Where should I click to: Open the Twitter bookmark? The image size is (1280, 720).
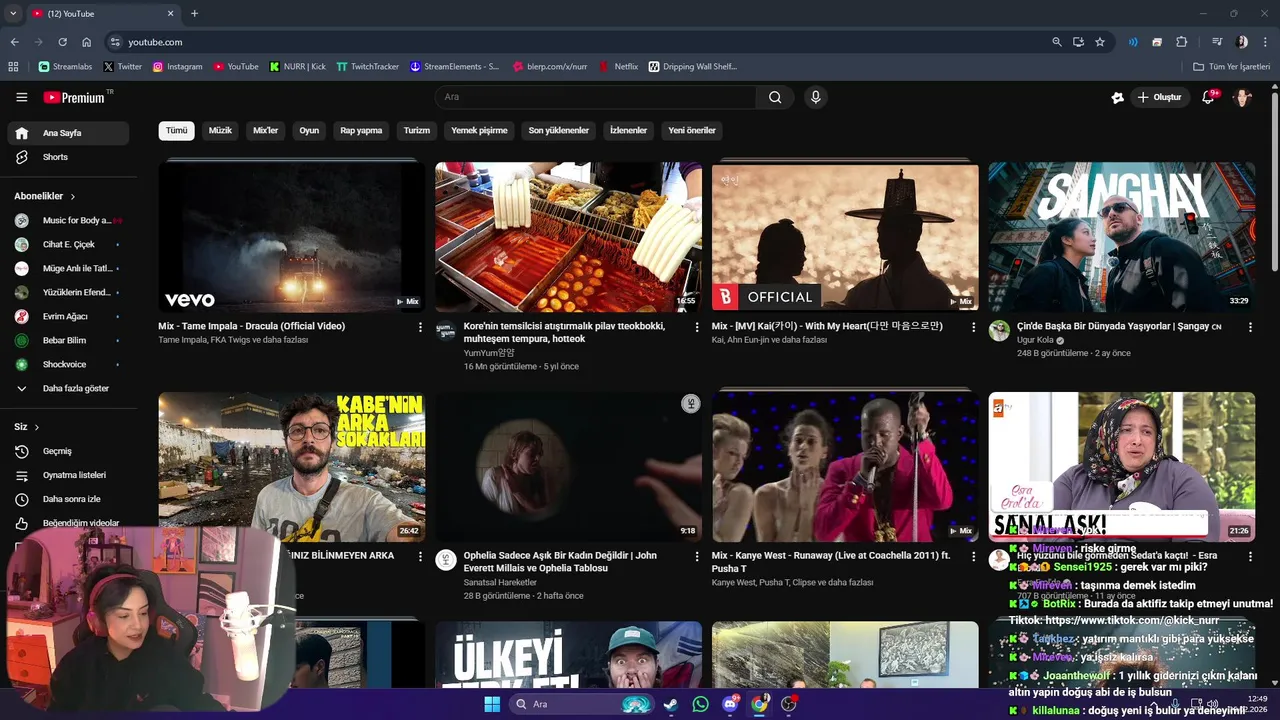[123, 67]
